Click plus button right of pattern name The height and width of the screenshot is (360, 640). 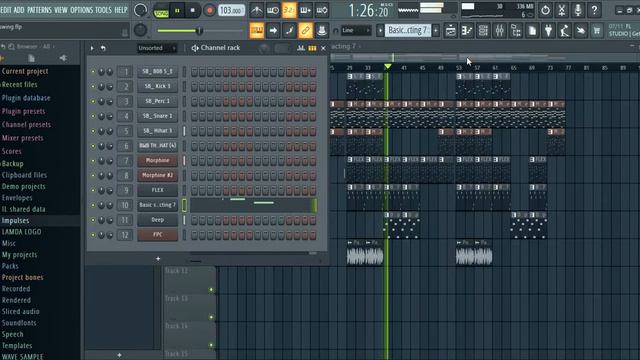[x=436, y=30]
